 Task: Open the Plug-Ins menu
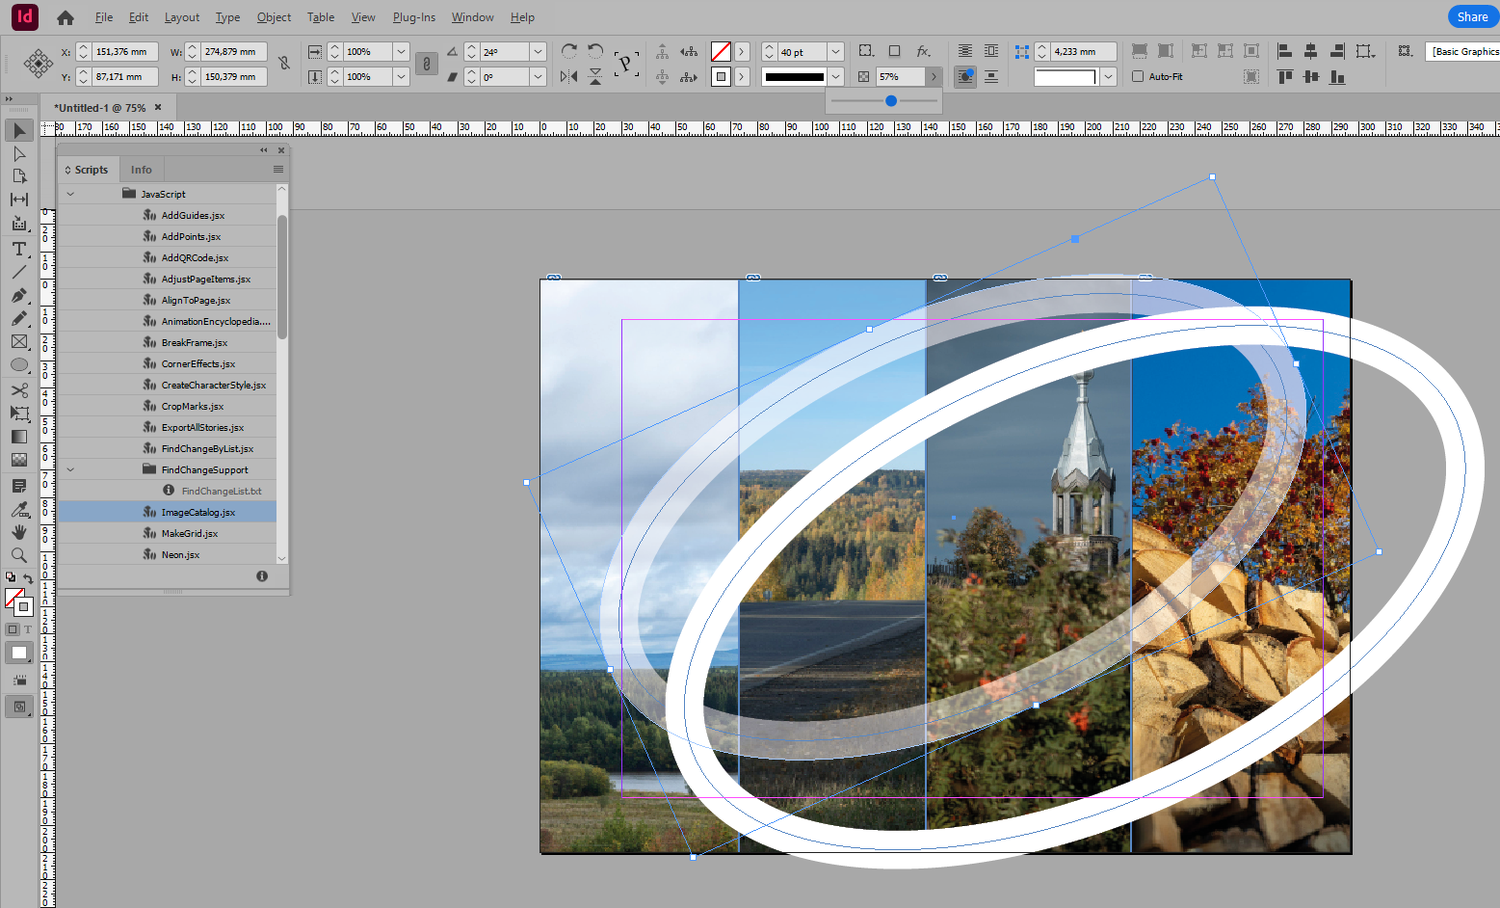tap(414, 17)
